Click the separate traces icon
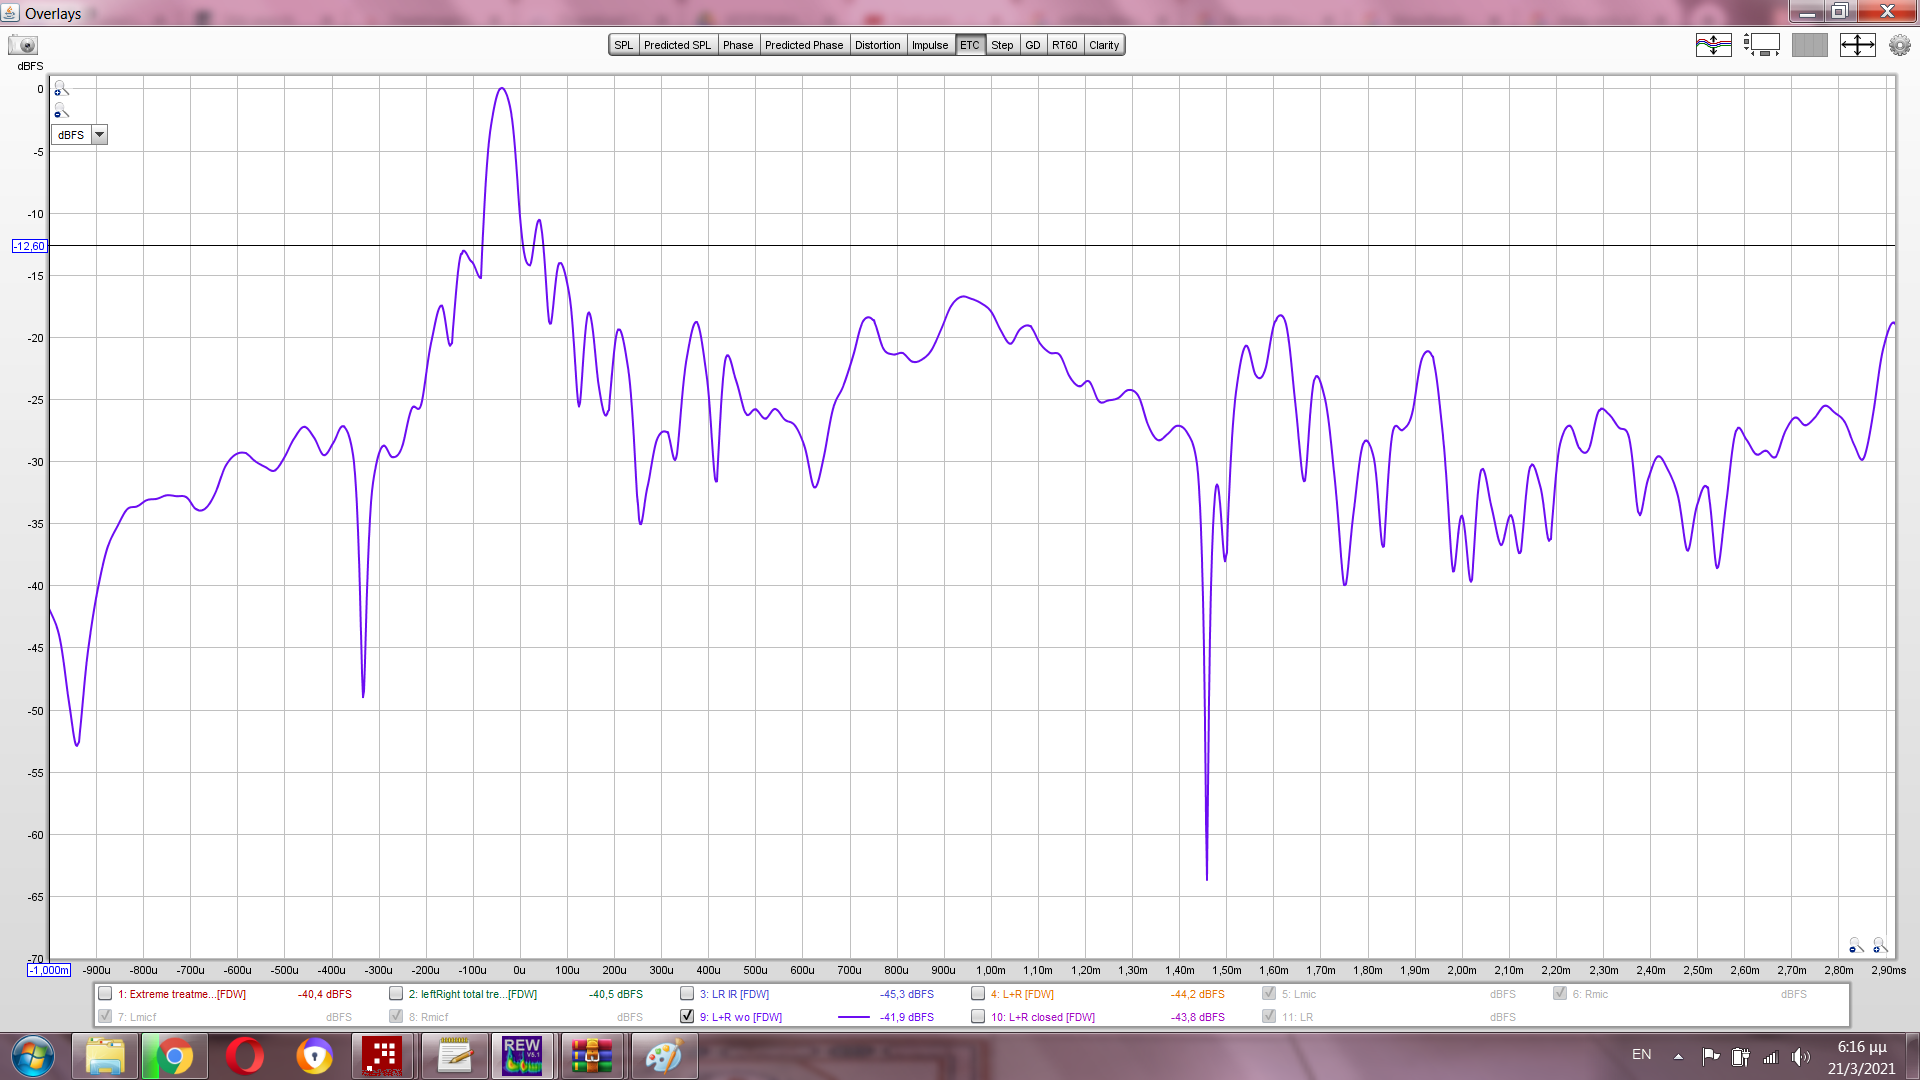This screenshot has width=1920, height=1080. point(1713,45)
